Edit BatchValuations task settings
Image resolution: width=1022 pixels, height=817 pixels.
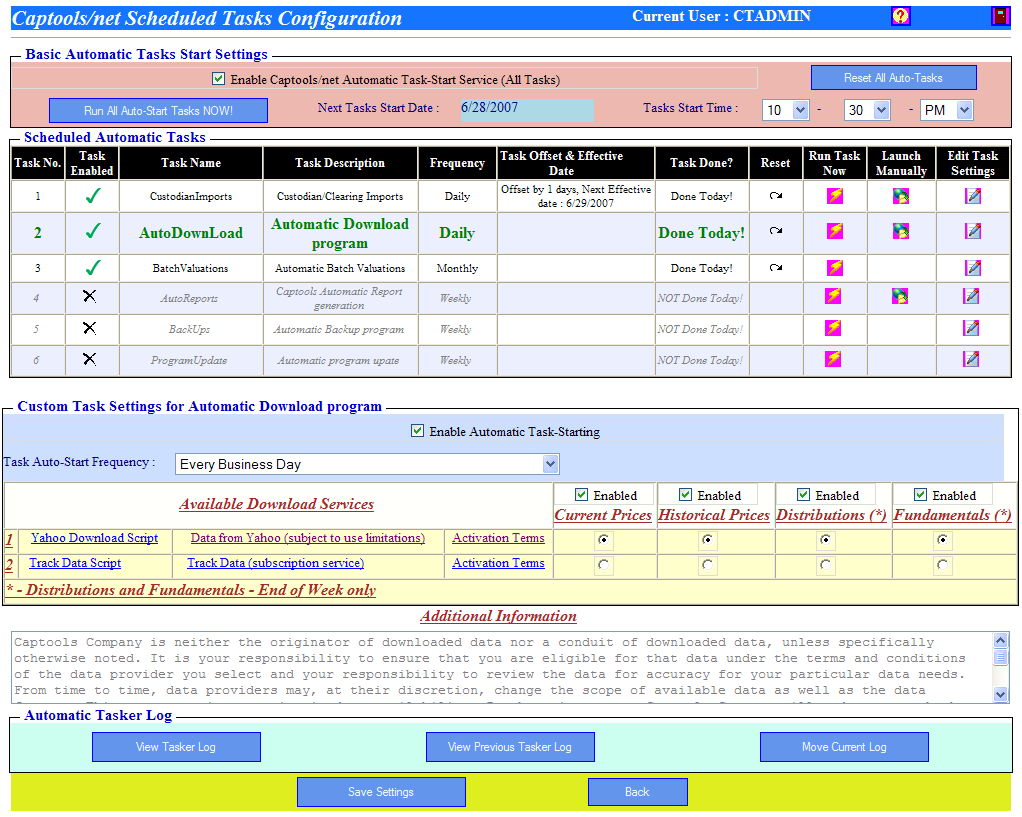[972, 268]
